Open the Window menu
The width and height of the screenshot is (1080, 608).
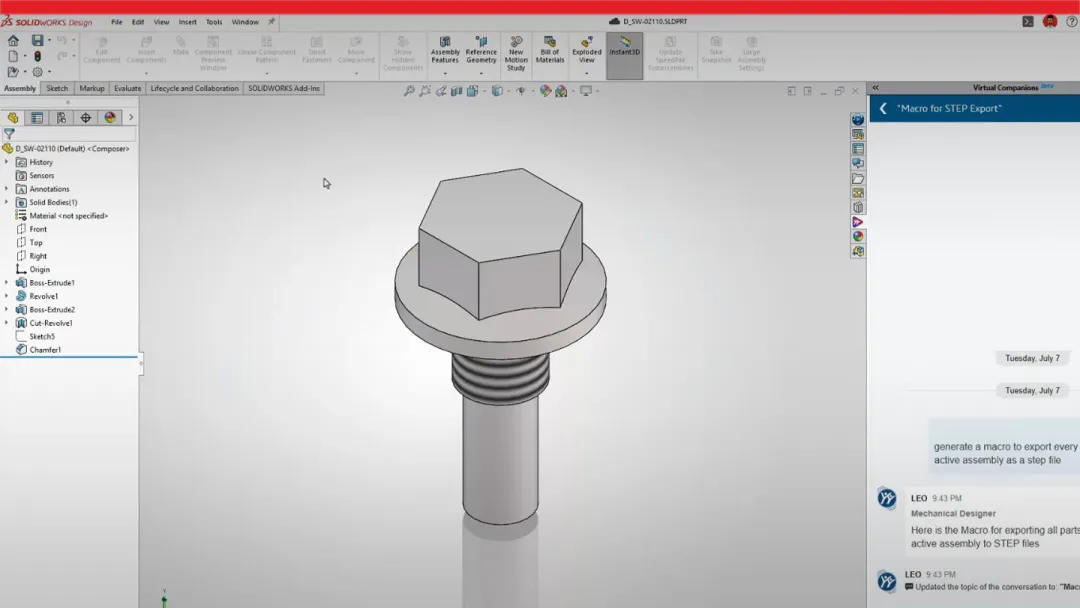click(x=245, y=22)
